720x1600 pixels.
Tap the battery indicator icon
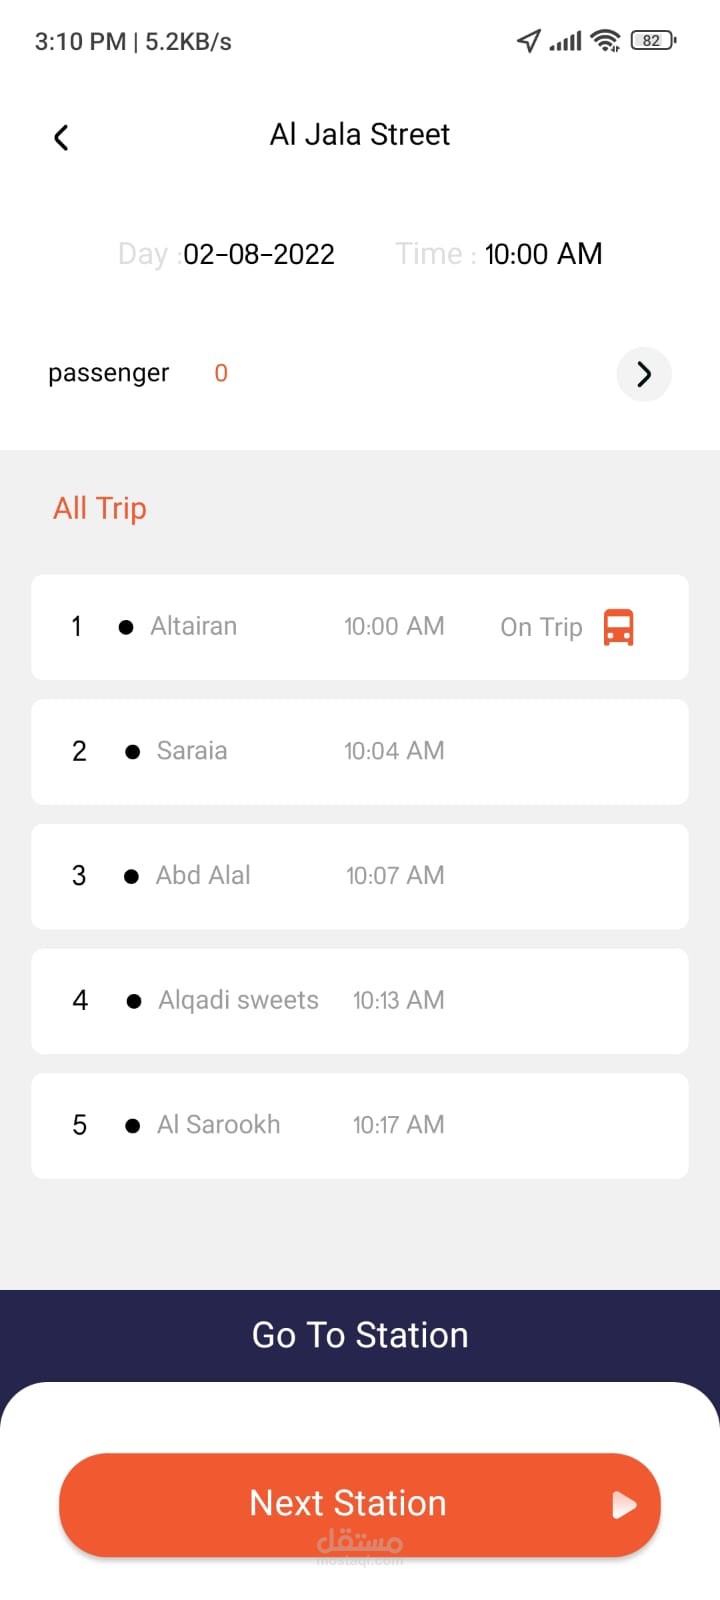653,41
